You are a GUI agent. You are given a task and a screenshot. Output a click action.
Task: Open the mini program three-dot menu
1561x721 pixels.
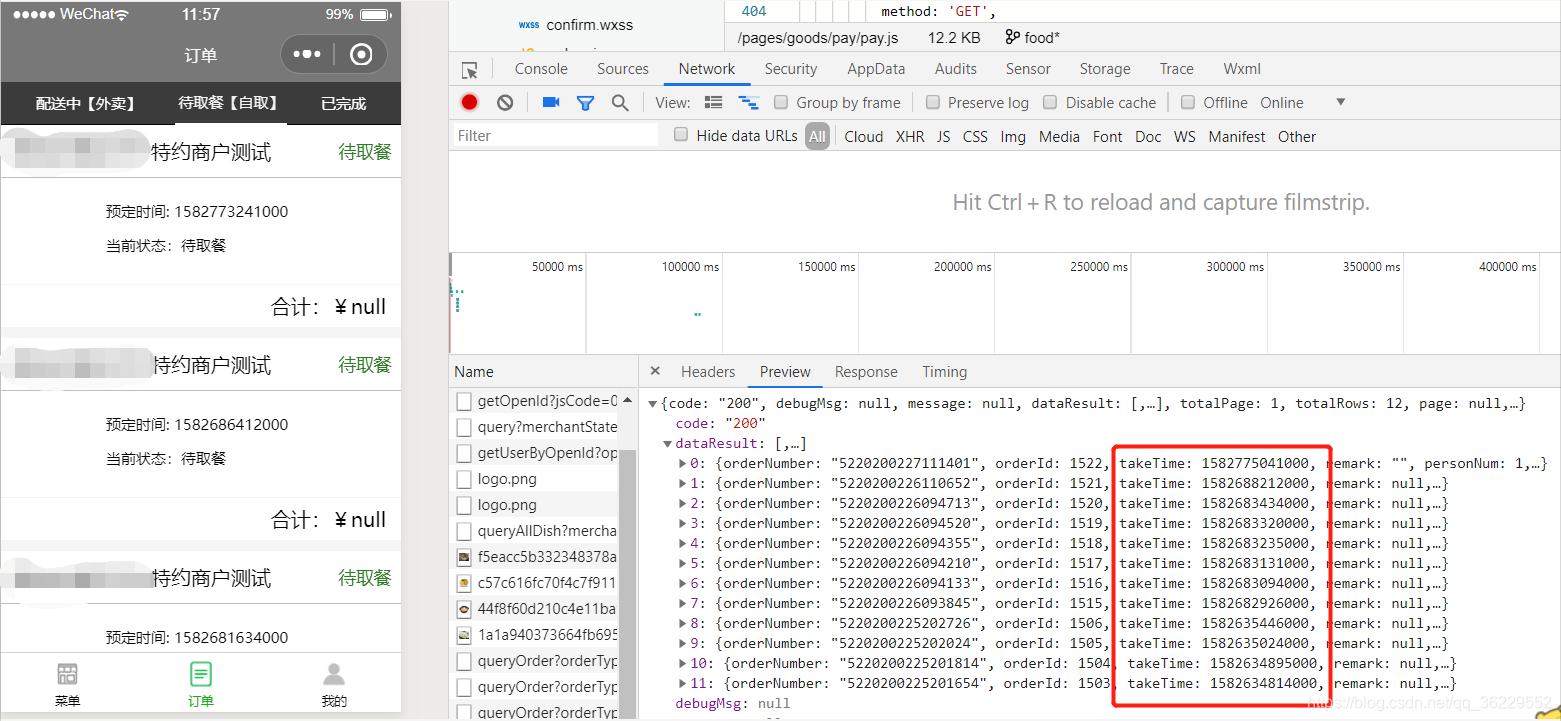click(x=306, y=54)
